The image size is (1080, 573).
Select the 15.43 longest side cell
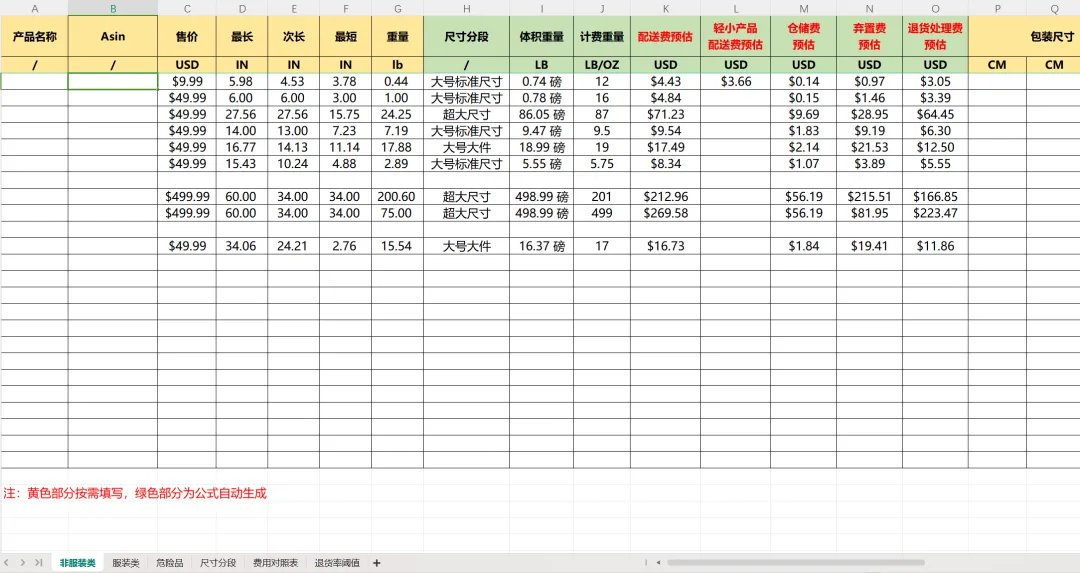click(x=242, y=164)
